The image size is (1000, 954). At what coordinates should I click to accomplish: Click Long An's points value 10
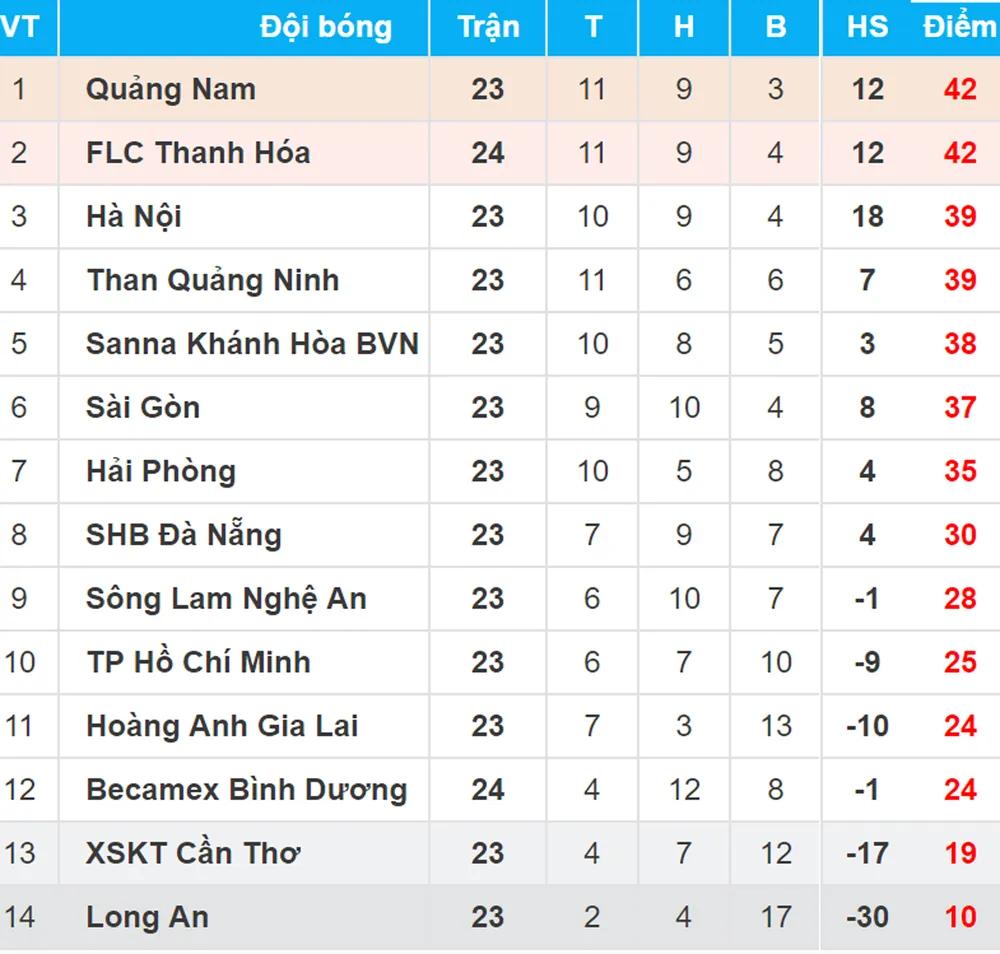960,917
